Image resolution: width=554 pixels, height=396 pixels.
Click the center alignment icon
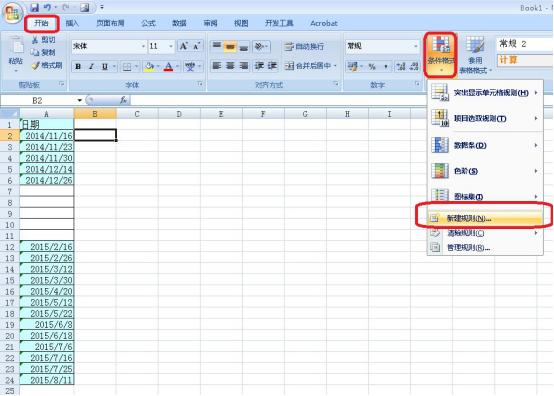tap(230, 66)
